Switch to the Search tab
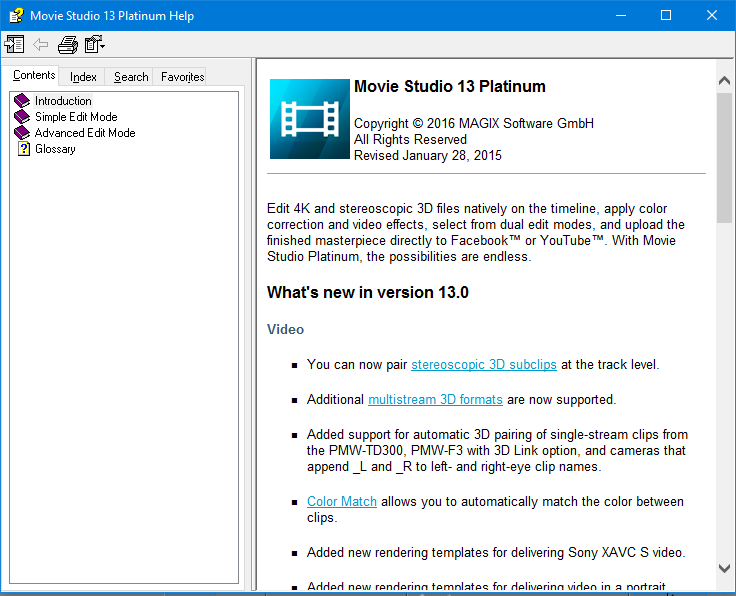736x596 pixels. coord(131,77)
